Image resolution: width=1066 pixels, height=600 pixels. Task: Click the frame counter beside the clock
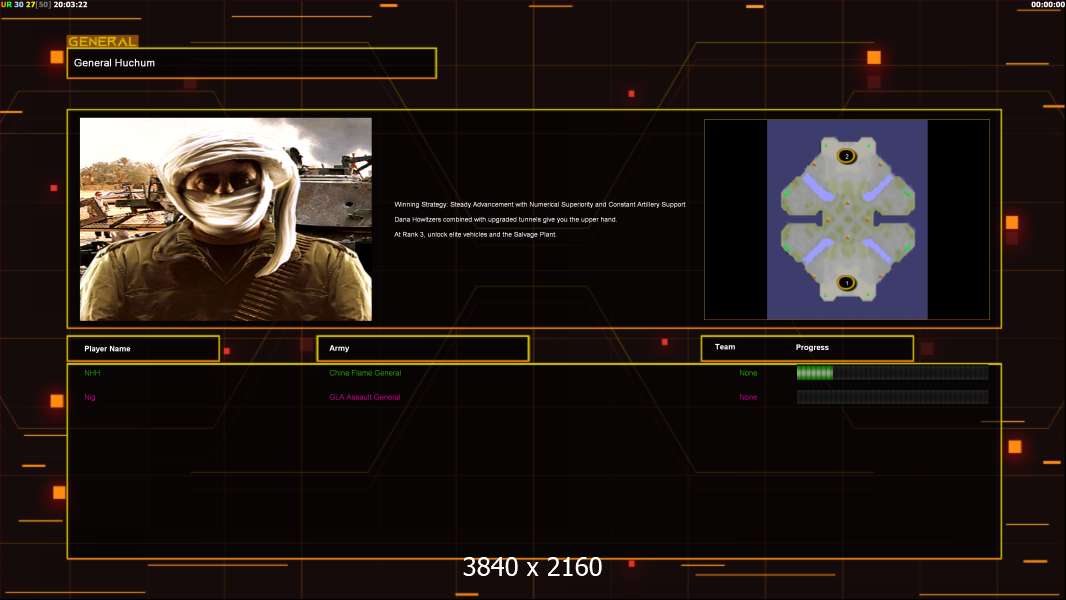pos(26,4)
